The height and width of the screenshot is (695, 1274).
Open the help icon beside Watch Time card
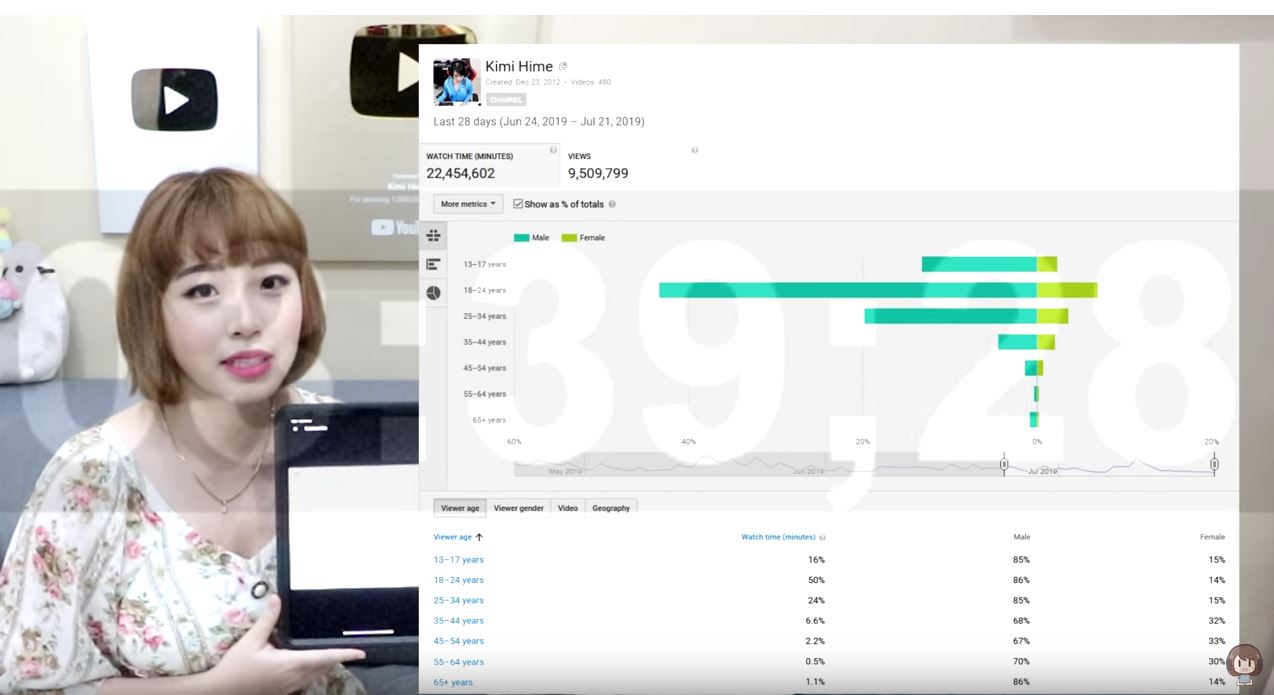pyautogui.click(x=553, y=150)
